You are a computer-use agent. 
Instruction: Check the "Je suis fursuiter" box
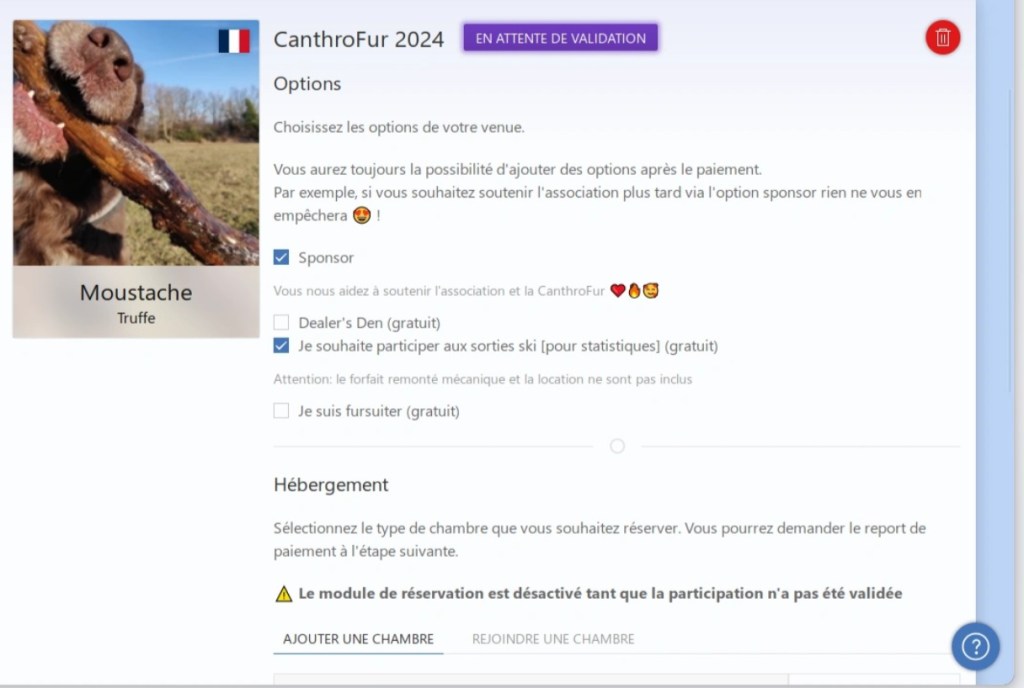pos(282,411)
